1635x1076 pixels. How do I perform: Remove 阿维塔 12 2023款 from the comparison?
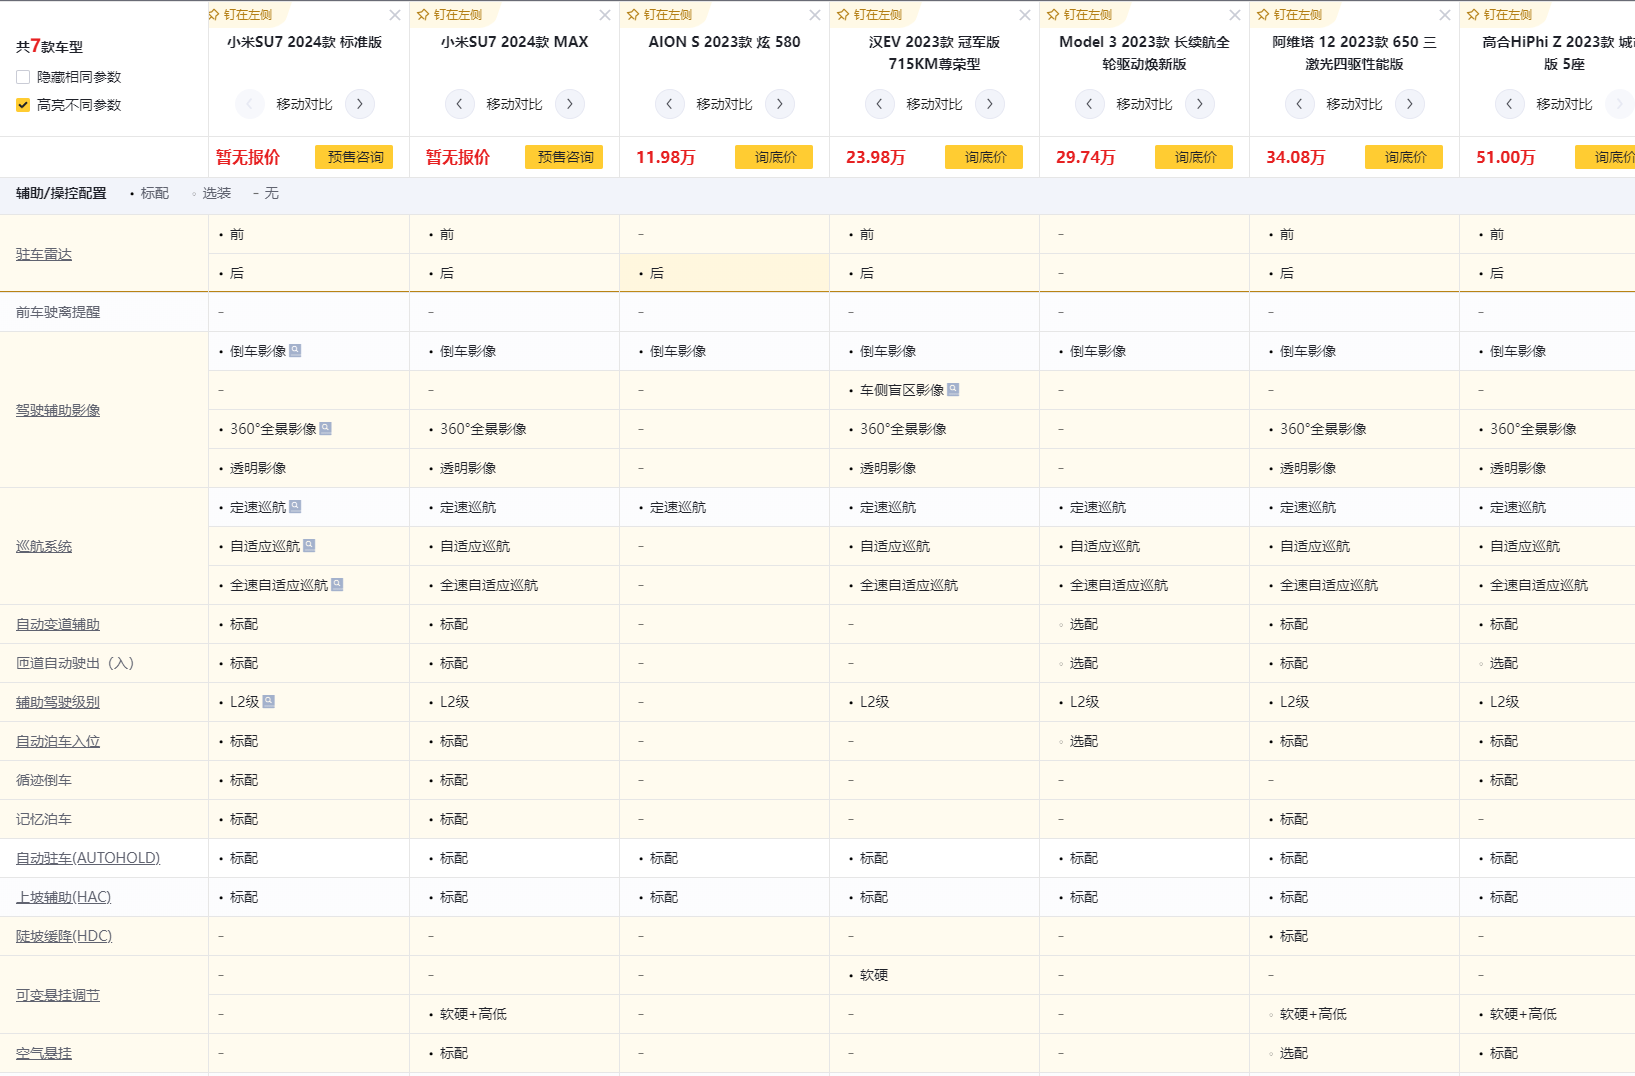(1444, 15)
